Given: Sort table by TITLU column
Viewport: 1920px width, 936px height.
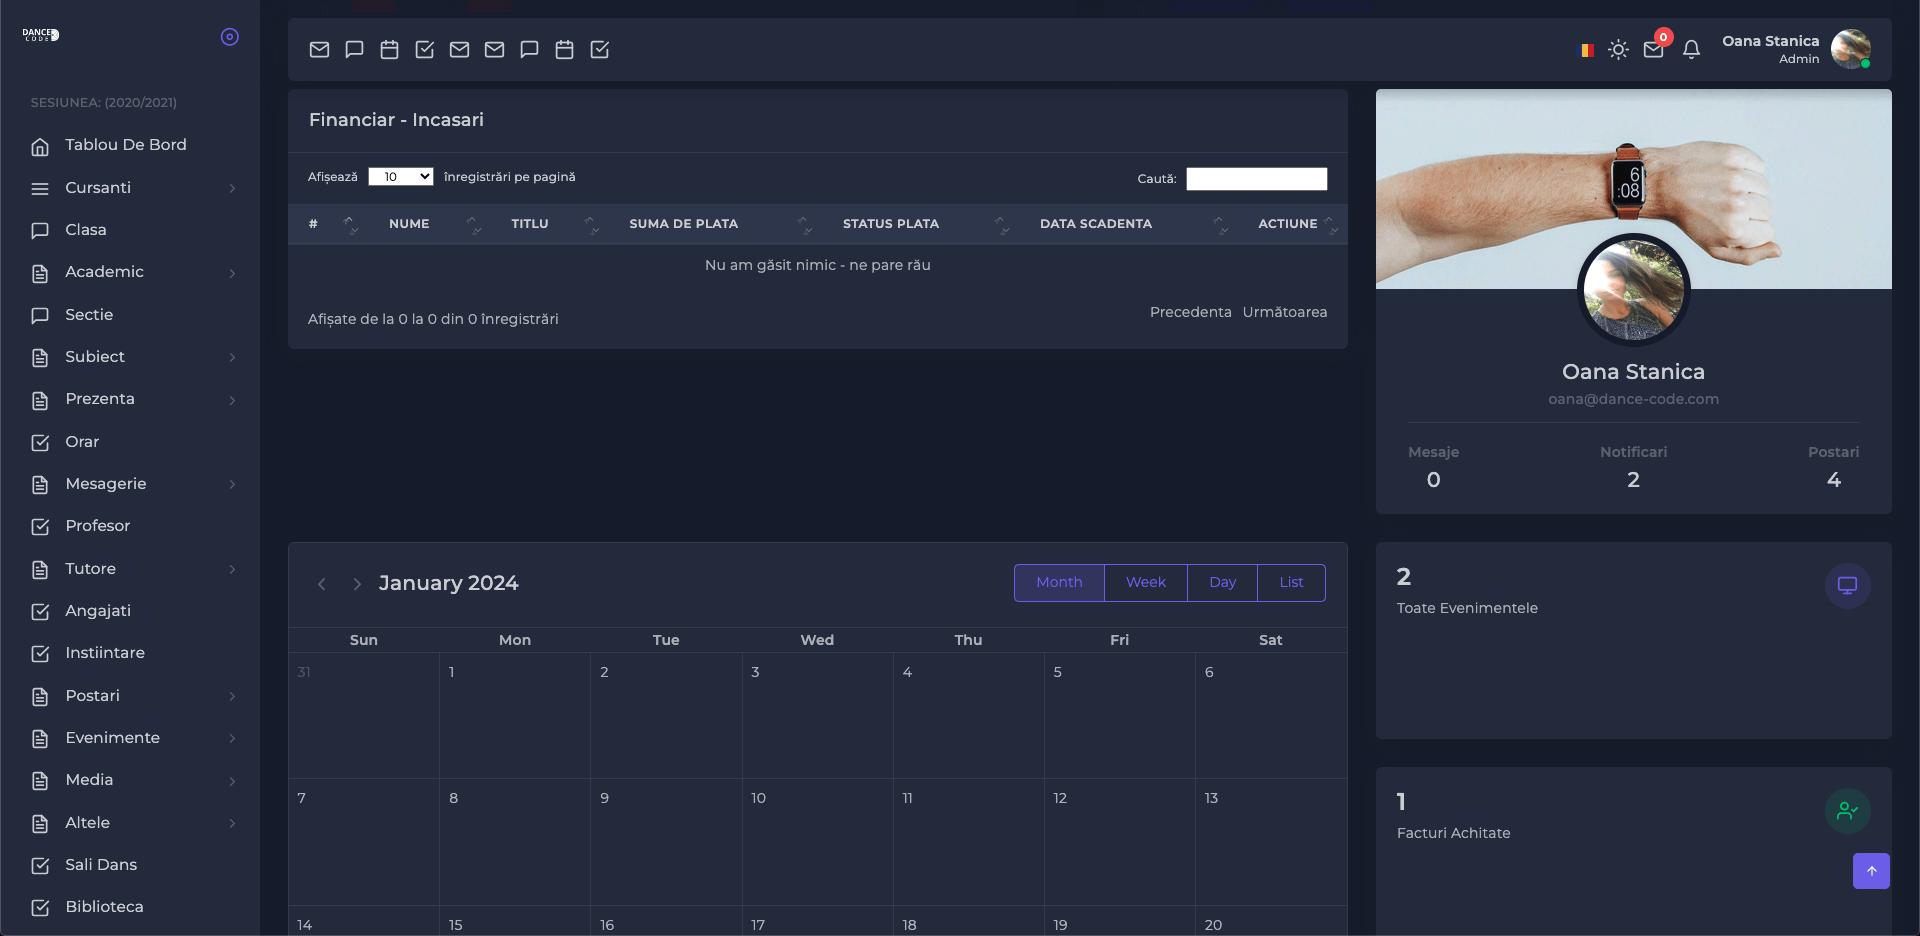Looking at the screenshot, I should (x=550, y=224).
